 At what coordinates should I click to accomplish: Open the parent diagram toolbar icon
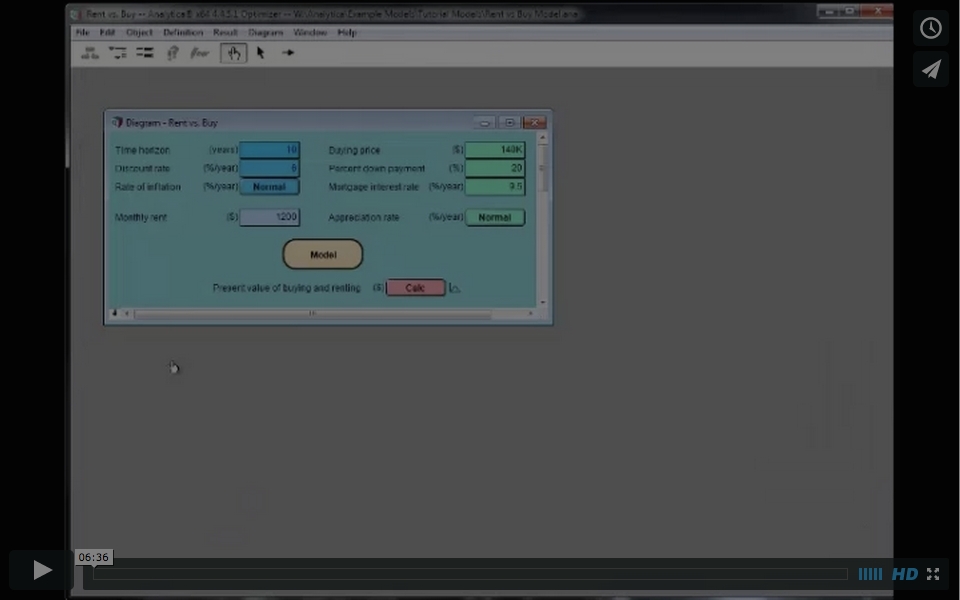90,53
